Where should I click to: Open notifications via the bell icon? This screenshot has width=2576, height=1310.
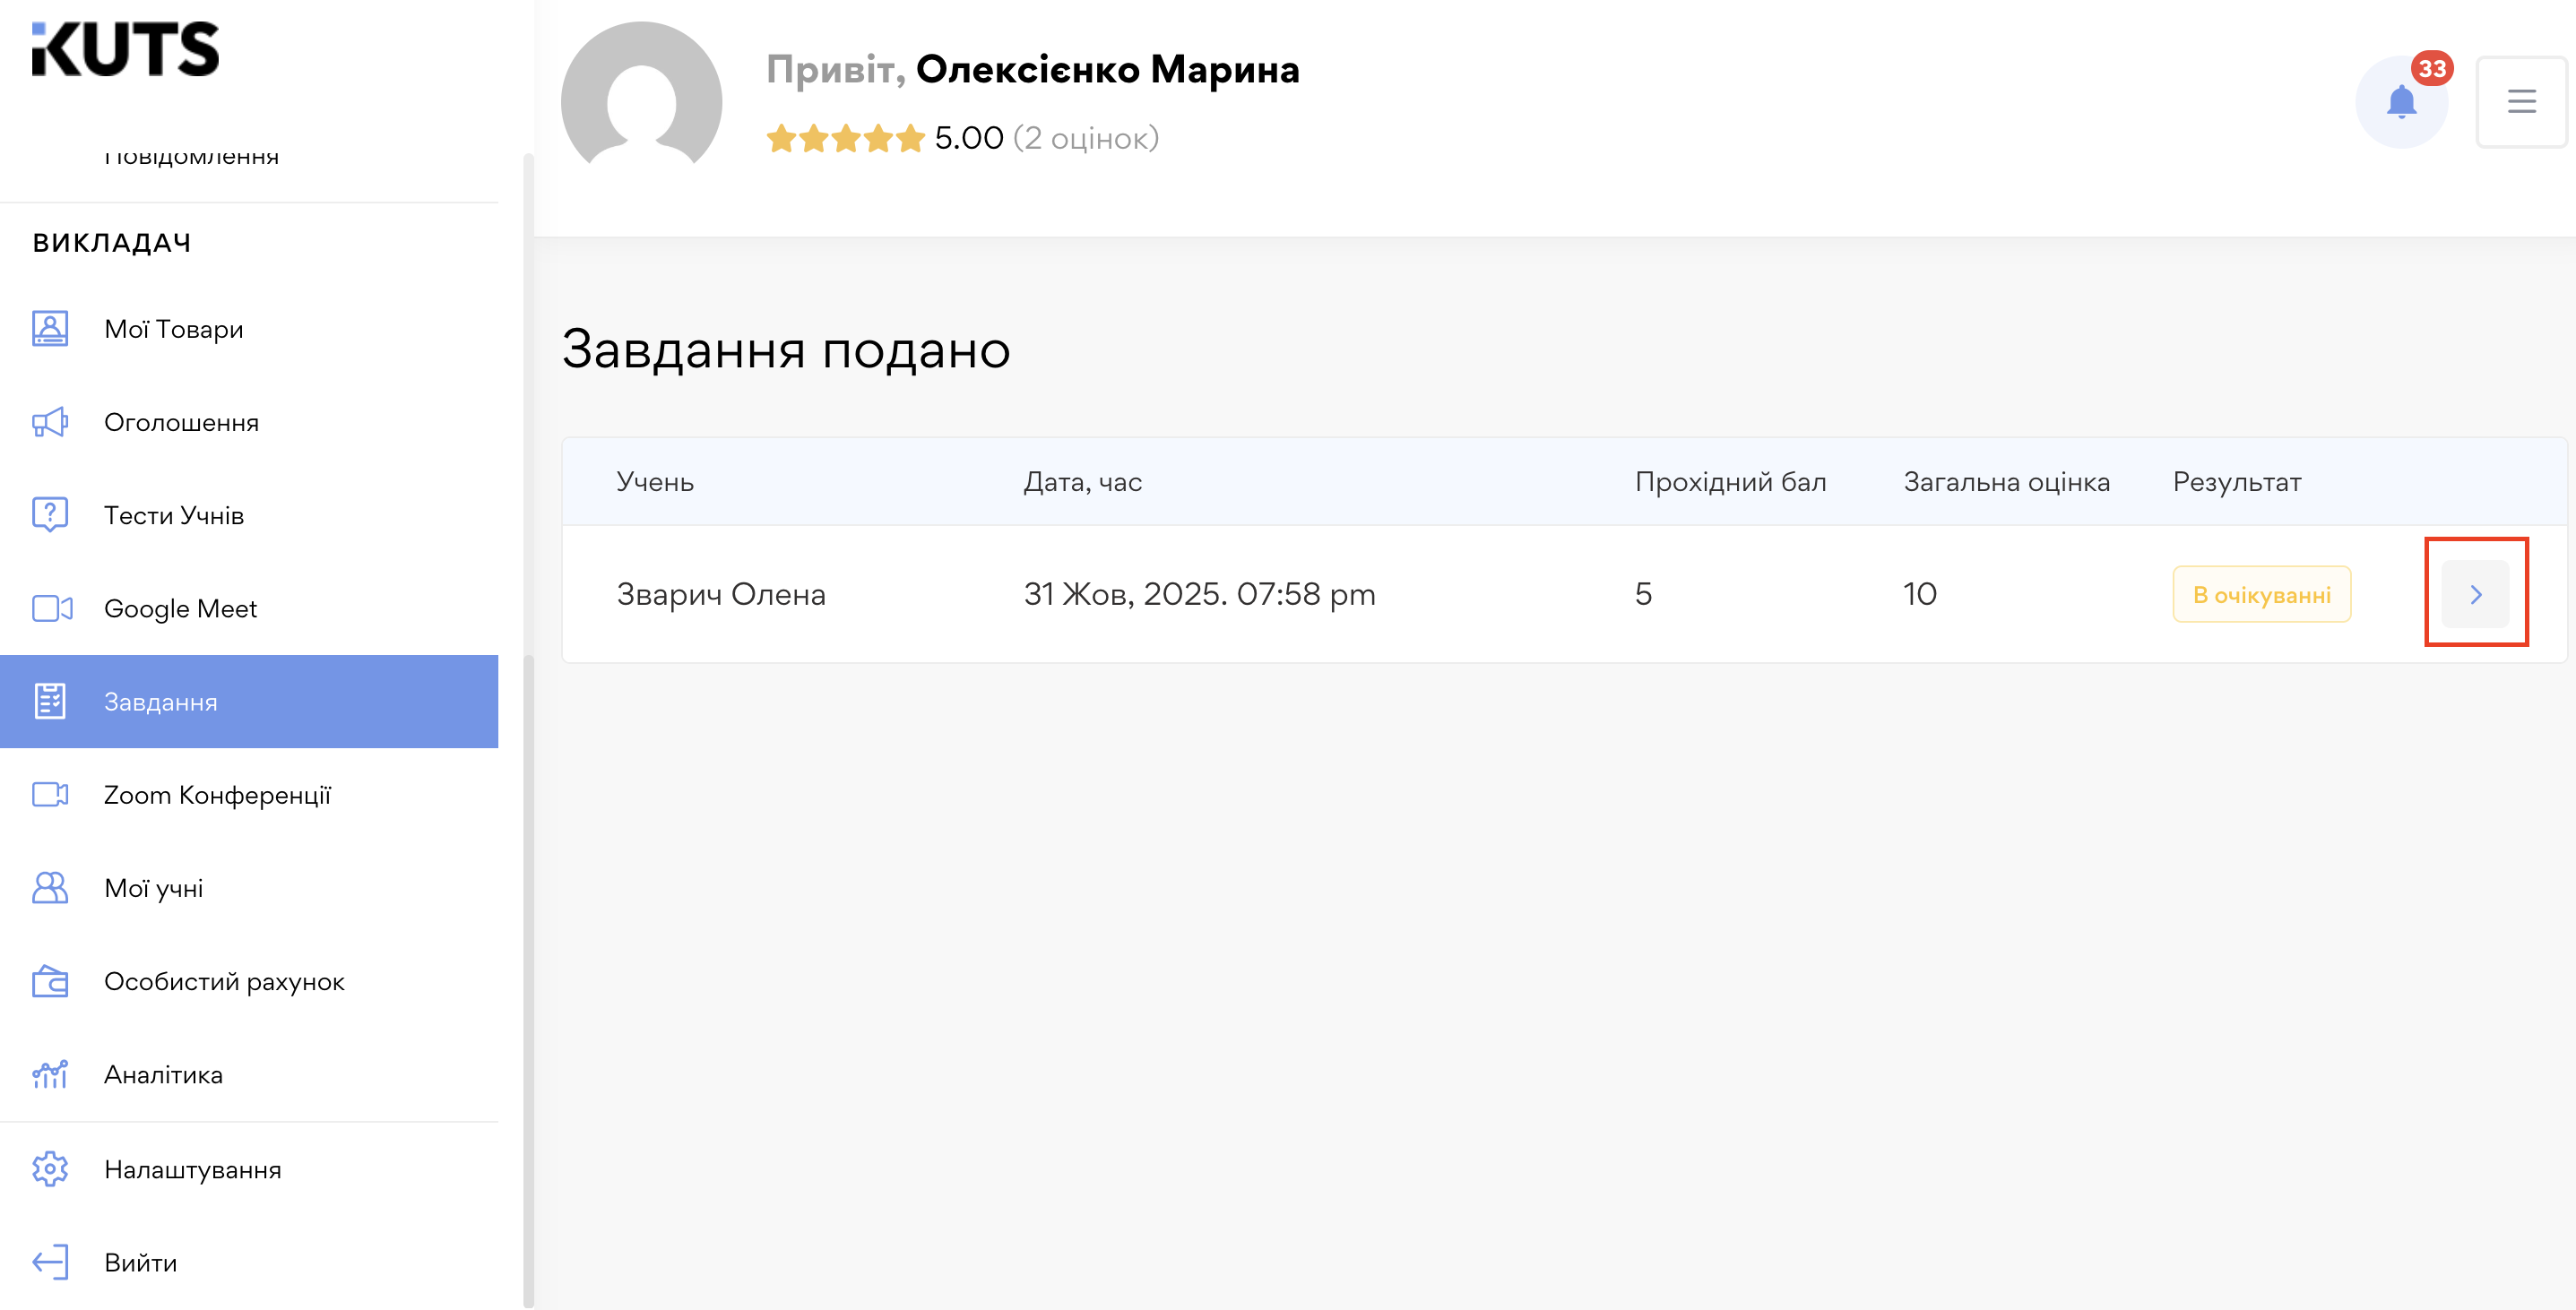[2403, 101]
